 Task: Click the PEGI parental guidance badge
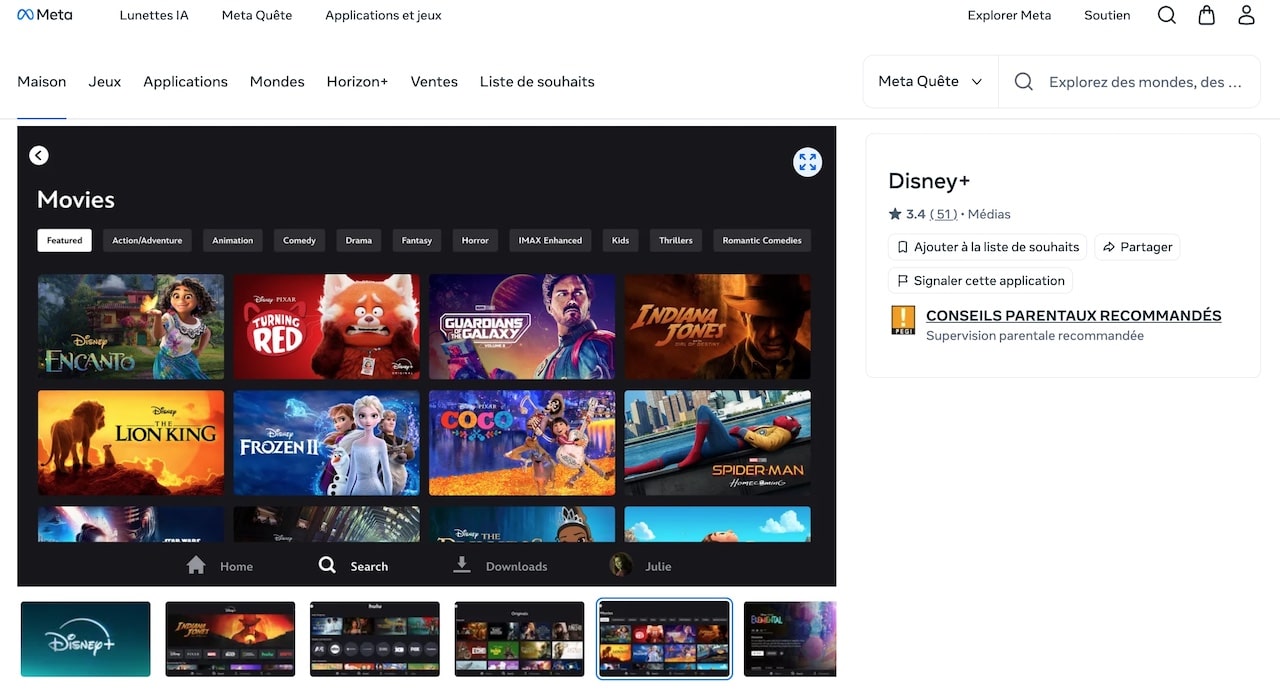pyautogui.click(x=903, y=320)
